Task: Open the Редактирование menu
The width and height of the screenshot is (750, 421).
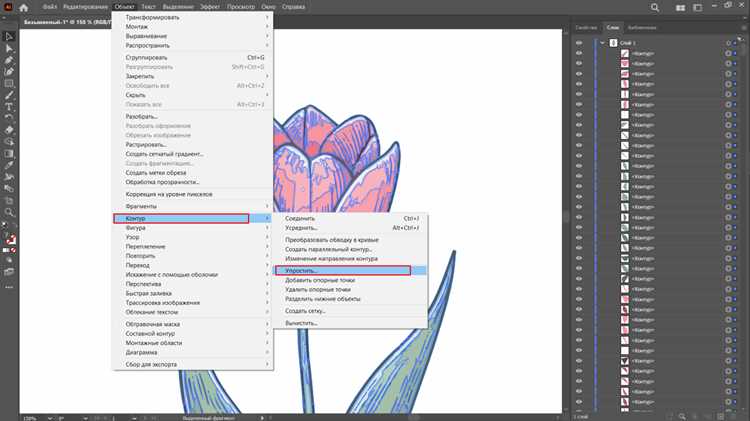Action: tap(86, 7)
